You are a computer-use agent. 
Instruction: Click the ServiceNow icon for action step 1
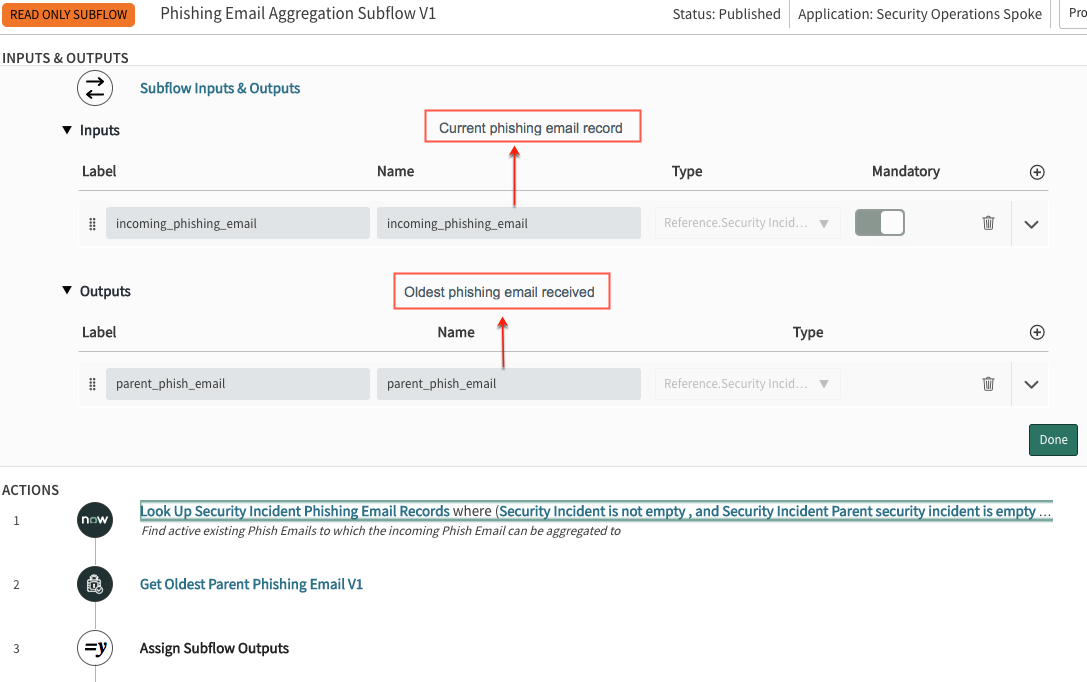[95, 520]
